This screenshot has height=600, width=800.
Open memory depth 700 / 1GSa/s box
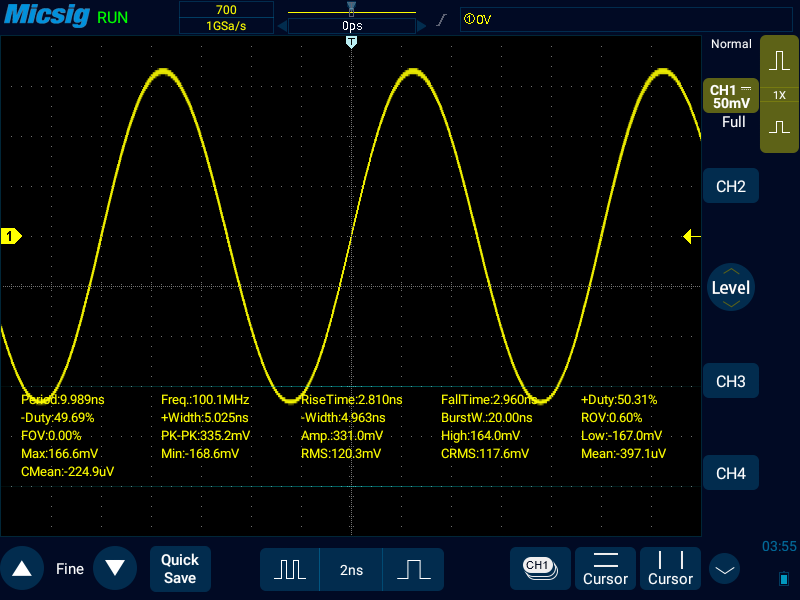226,18
